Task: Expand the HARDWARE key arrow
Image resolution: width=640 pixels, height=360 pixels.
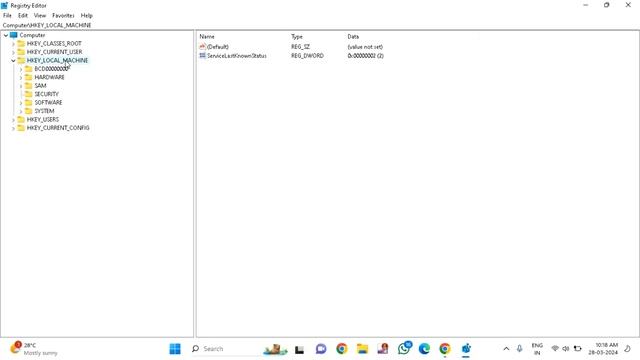Action: pos(21,78)
